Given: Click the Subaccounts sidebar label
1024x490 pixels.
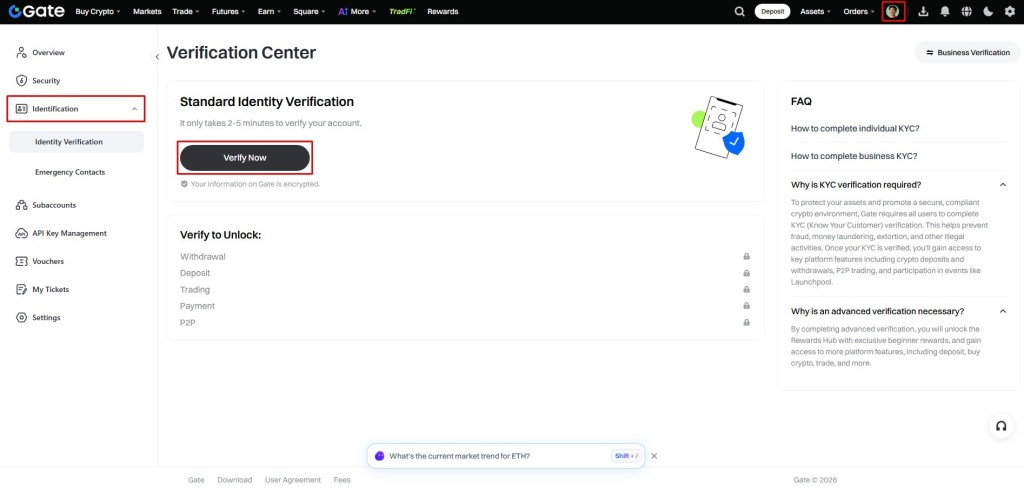Looking at the screenshot, I should point(54,205).
